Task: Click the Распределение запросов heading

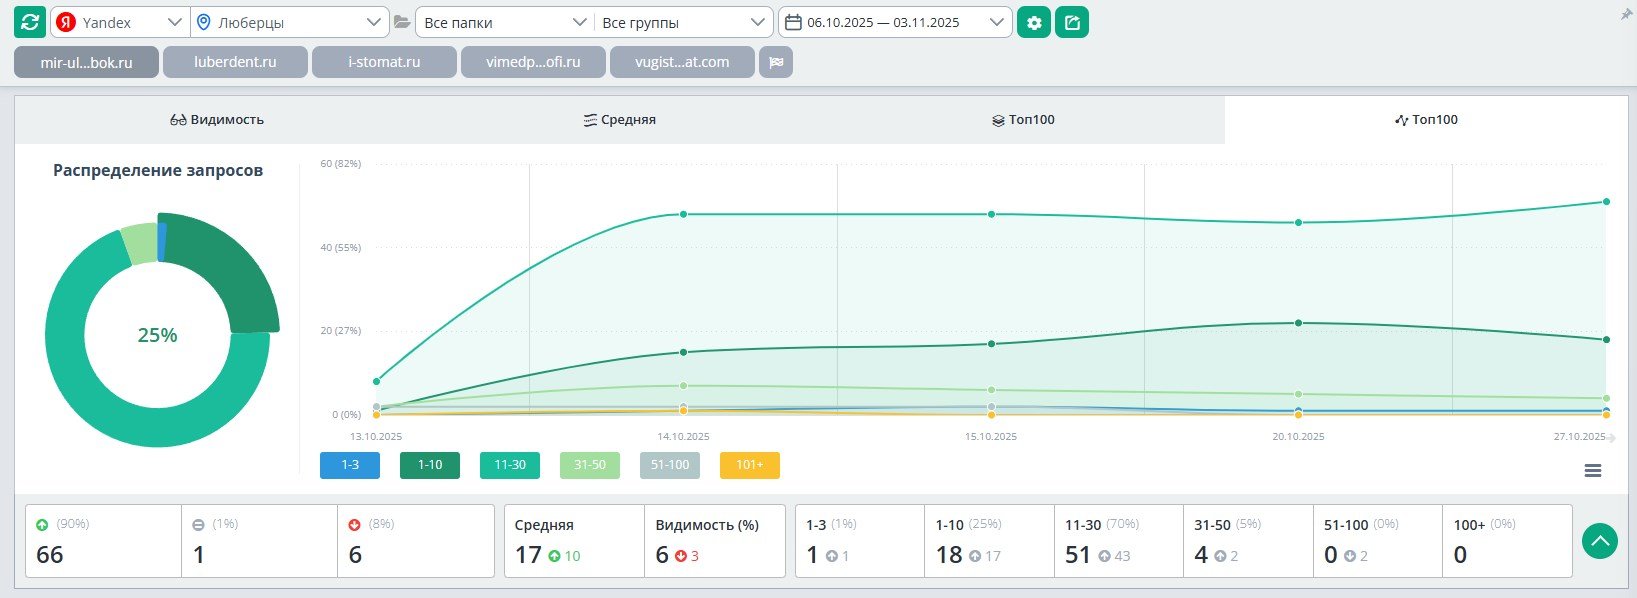Action: click(x=158, y=170)
